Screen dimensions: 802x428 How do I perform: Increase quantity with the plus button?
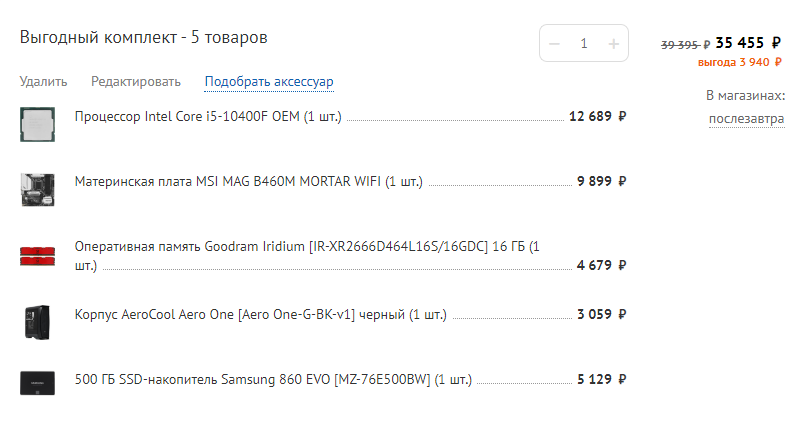pyautogui.click(x=613, y=44)
